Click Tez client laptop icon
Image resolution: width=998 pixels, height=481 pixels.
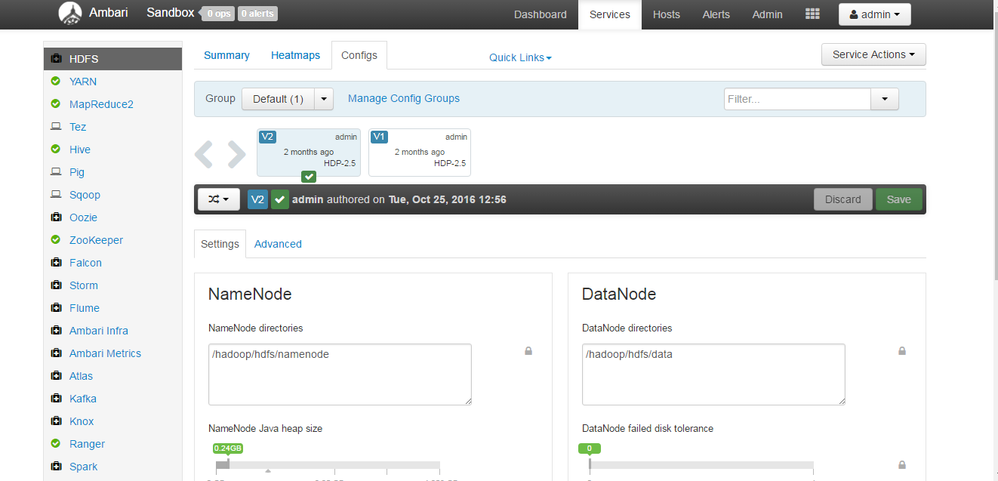click(x=55, y=127)
